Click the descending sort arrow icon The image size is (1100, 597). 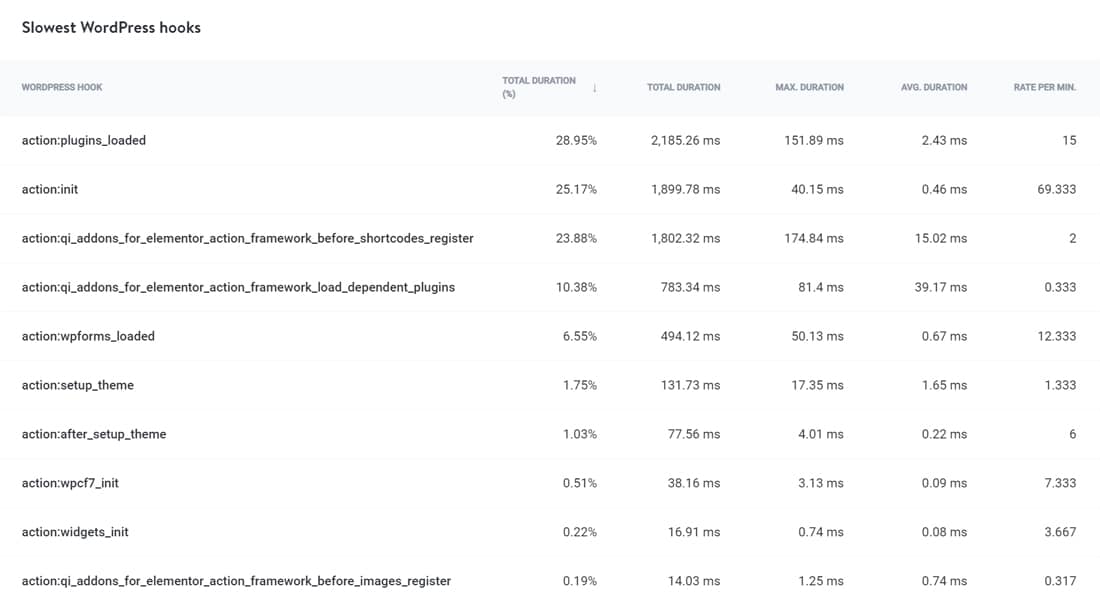pos(595,87)
